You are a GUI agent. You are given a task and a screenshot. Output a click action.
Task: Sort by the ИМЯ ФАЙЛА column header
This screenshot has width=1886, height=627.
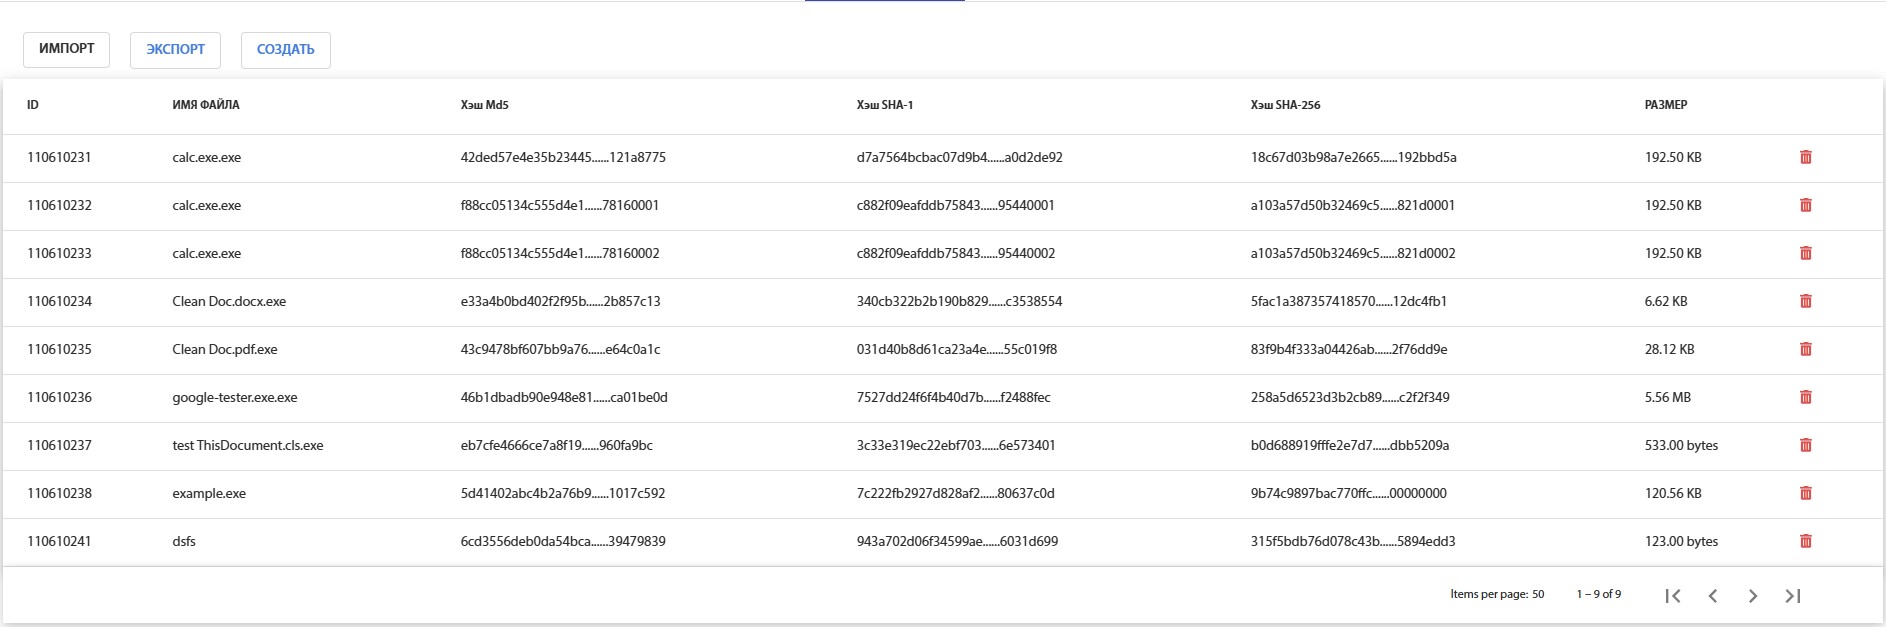(x=205, y=105)
